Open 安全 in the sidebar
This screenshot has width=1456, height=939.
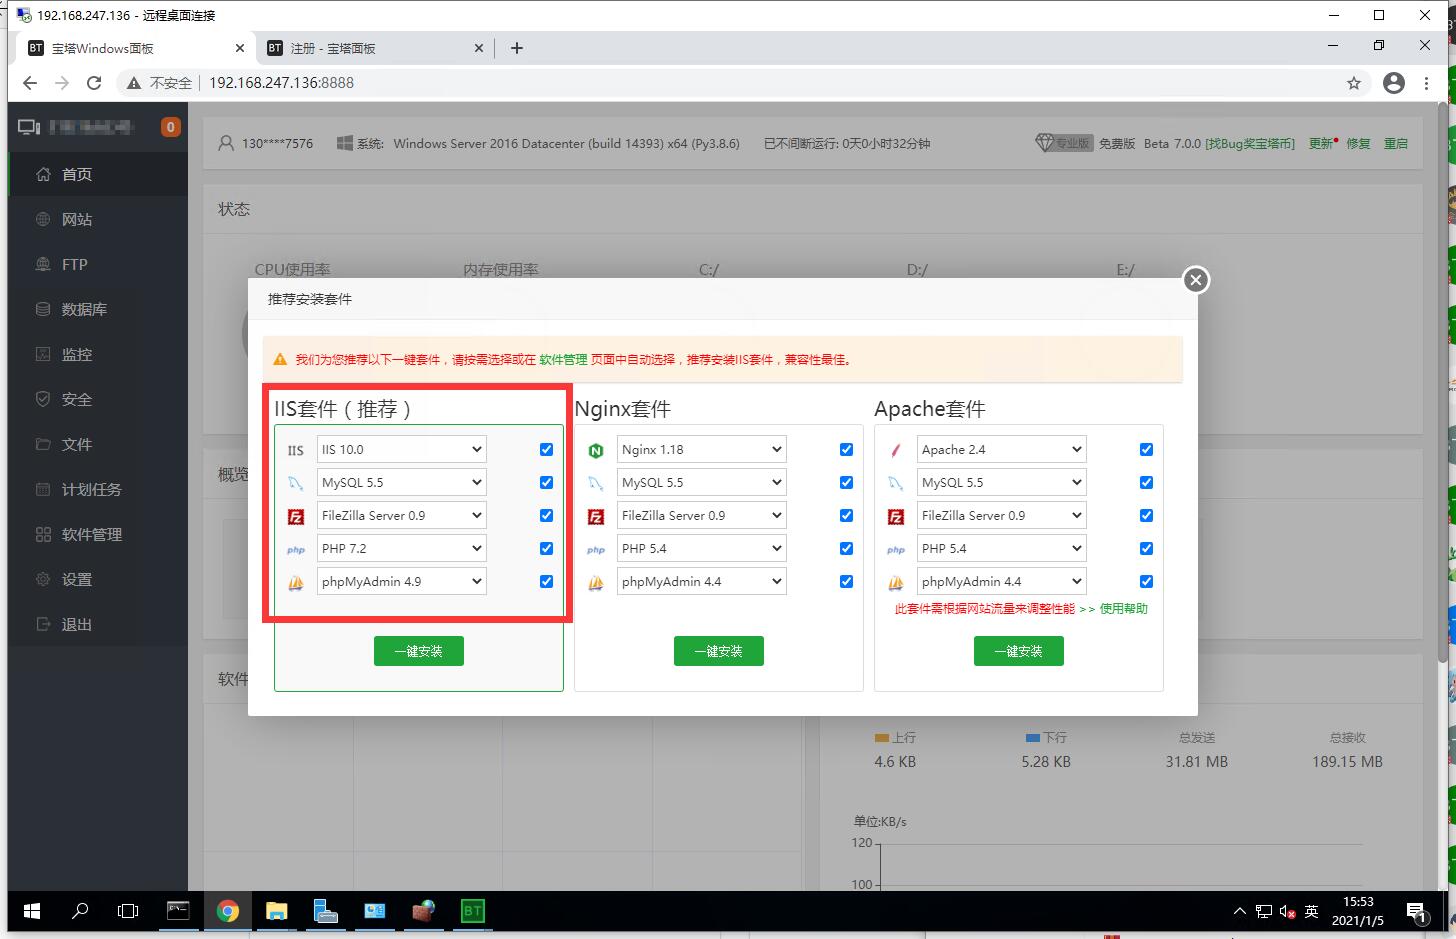tap(98, 399)
